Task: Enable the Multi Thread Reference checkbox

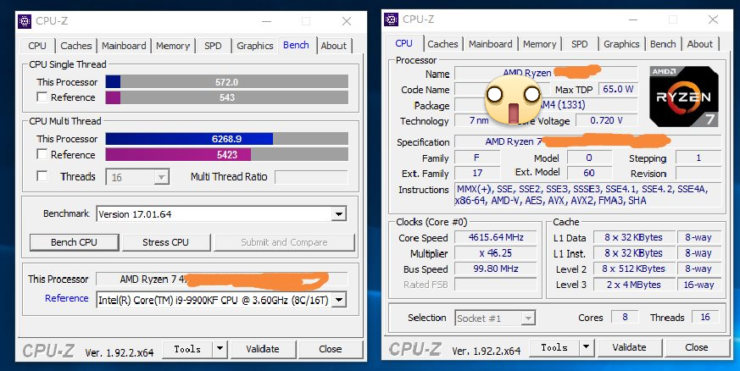Action: [42, 154]
